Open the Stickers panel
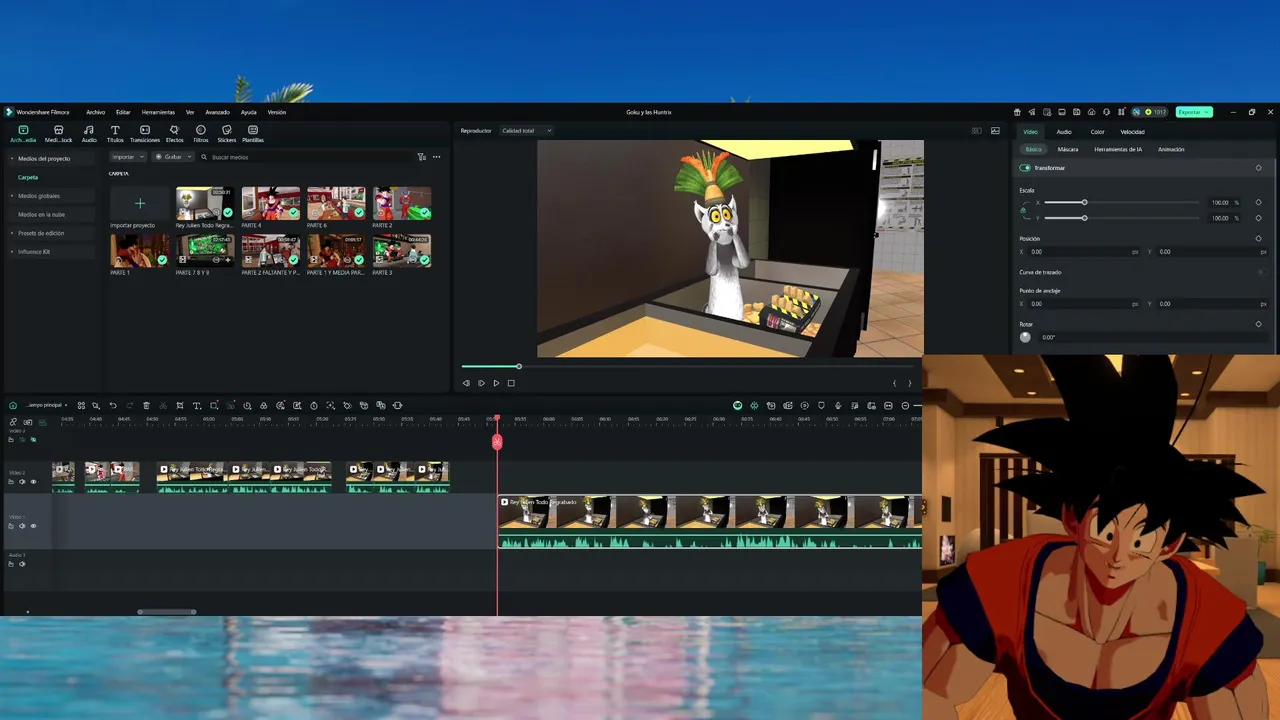Screen dimensions: 1280x720 (227, 133)
